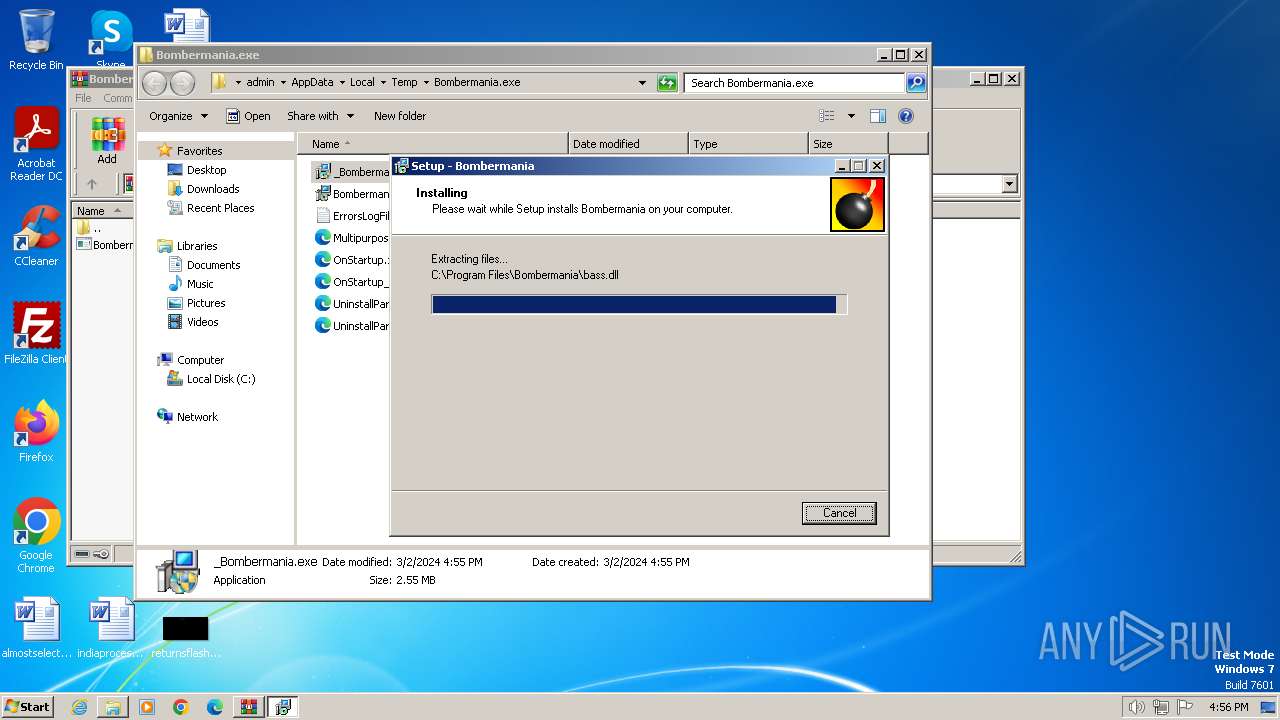The image size is (1280, 720).
Task: Select Local in the address path
Action: (x=362, y=83)
